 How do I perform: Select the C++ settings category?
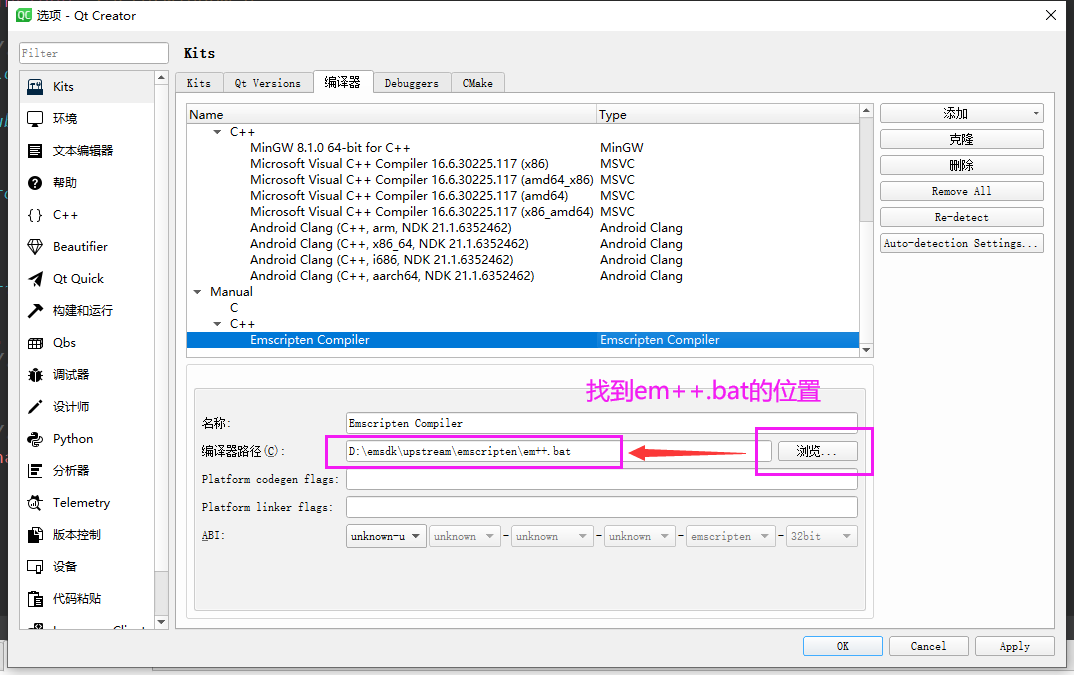pos(62,214)
